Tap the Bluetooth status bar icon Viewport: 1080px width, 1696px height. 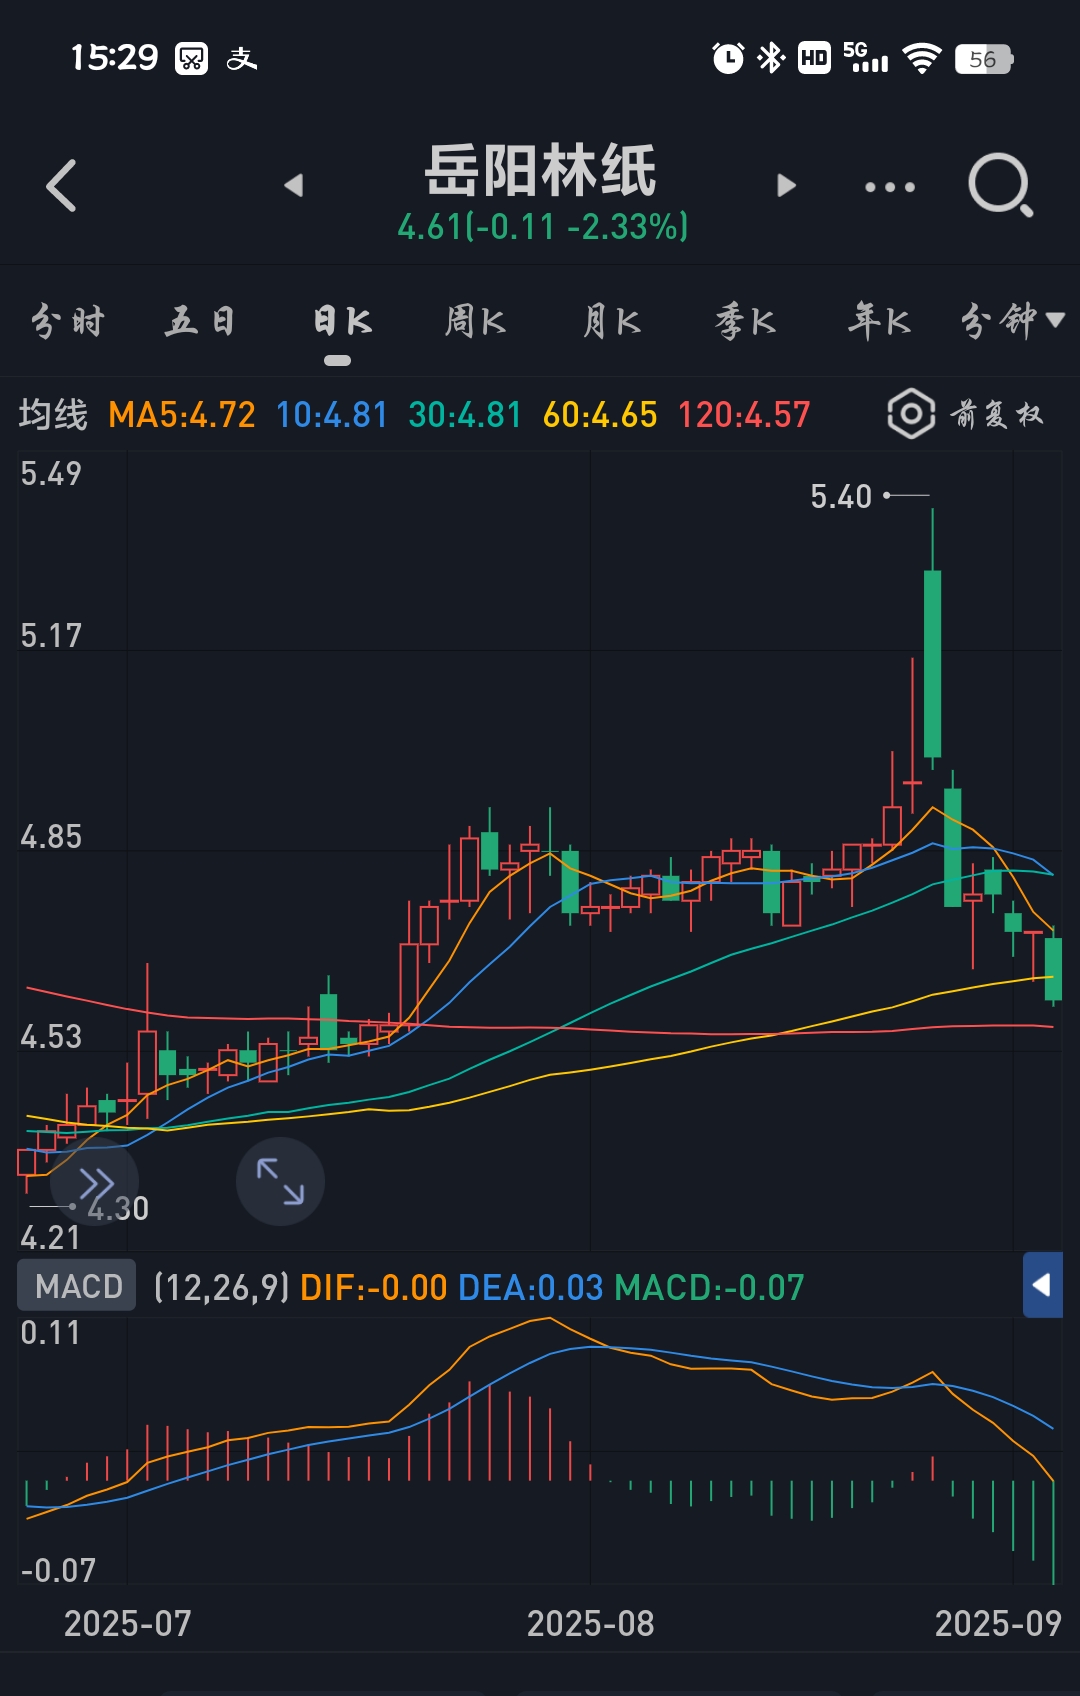[x=771, y=58]
